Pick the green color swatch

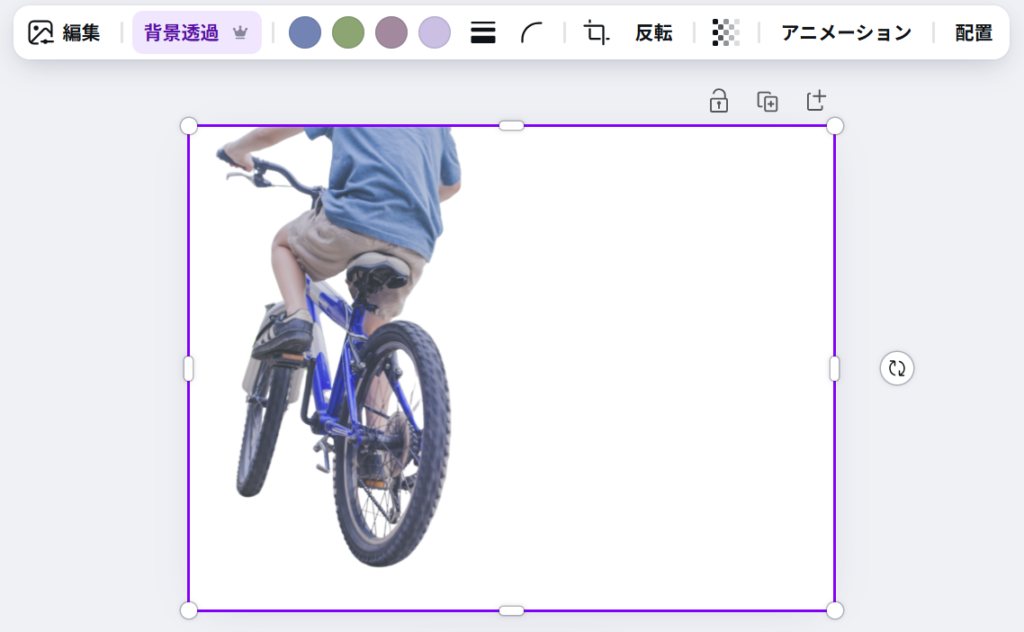pos(348,33)
